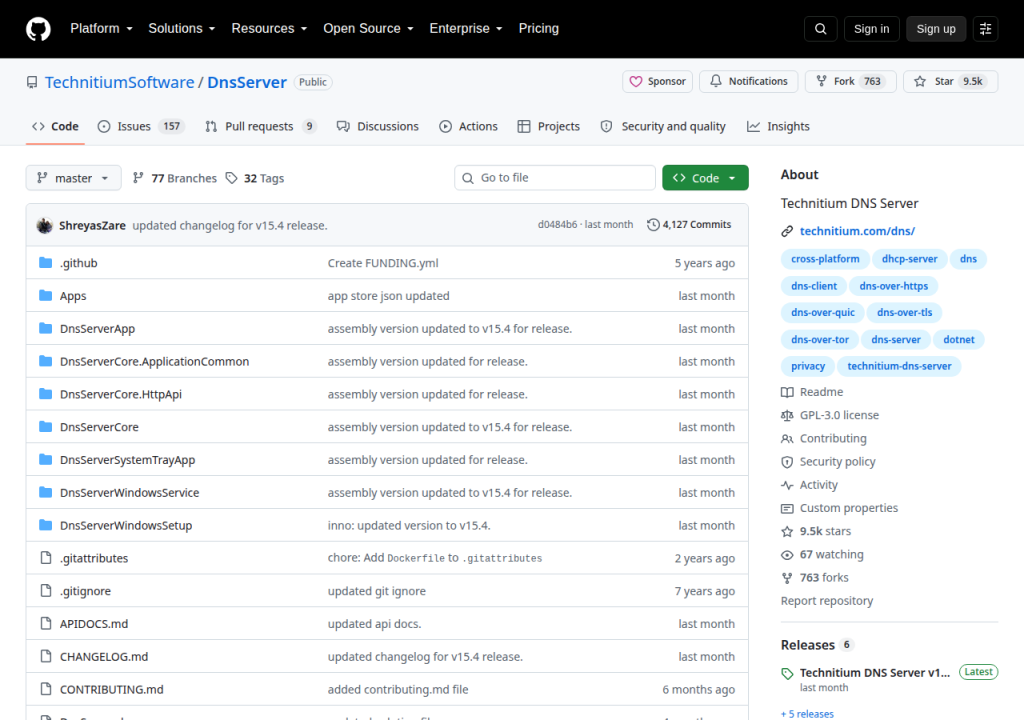The image size is (1024, 720).
Task: Click the tag icon next to 32 Tags
Action: pos(231,178)
